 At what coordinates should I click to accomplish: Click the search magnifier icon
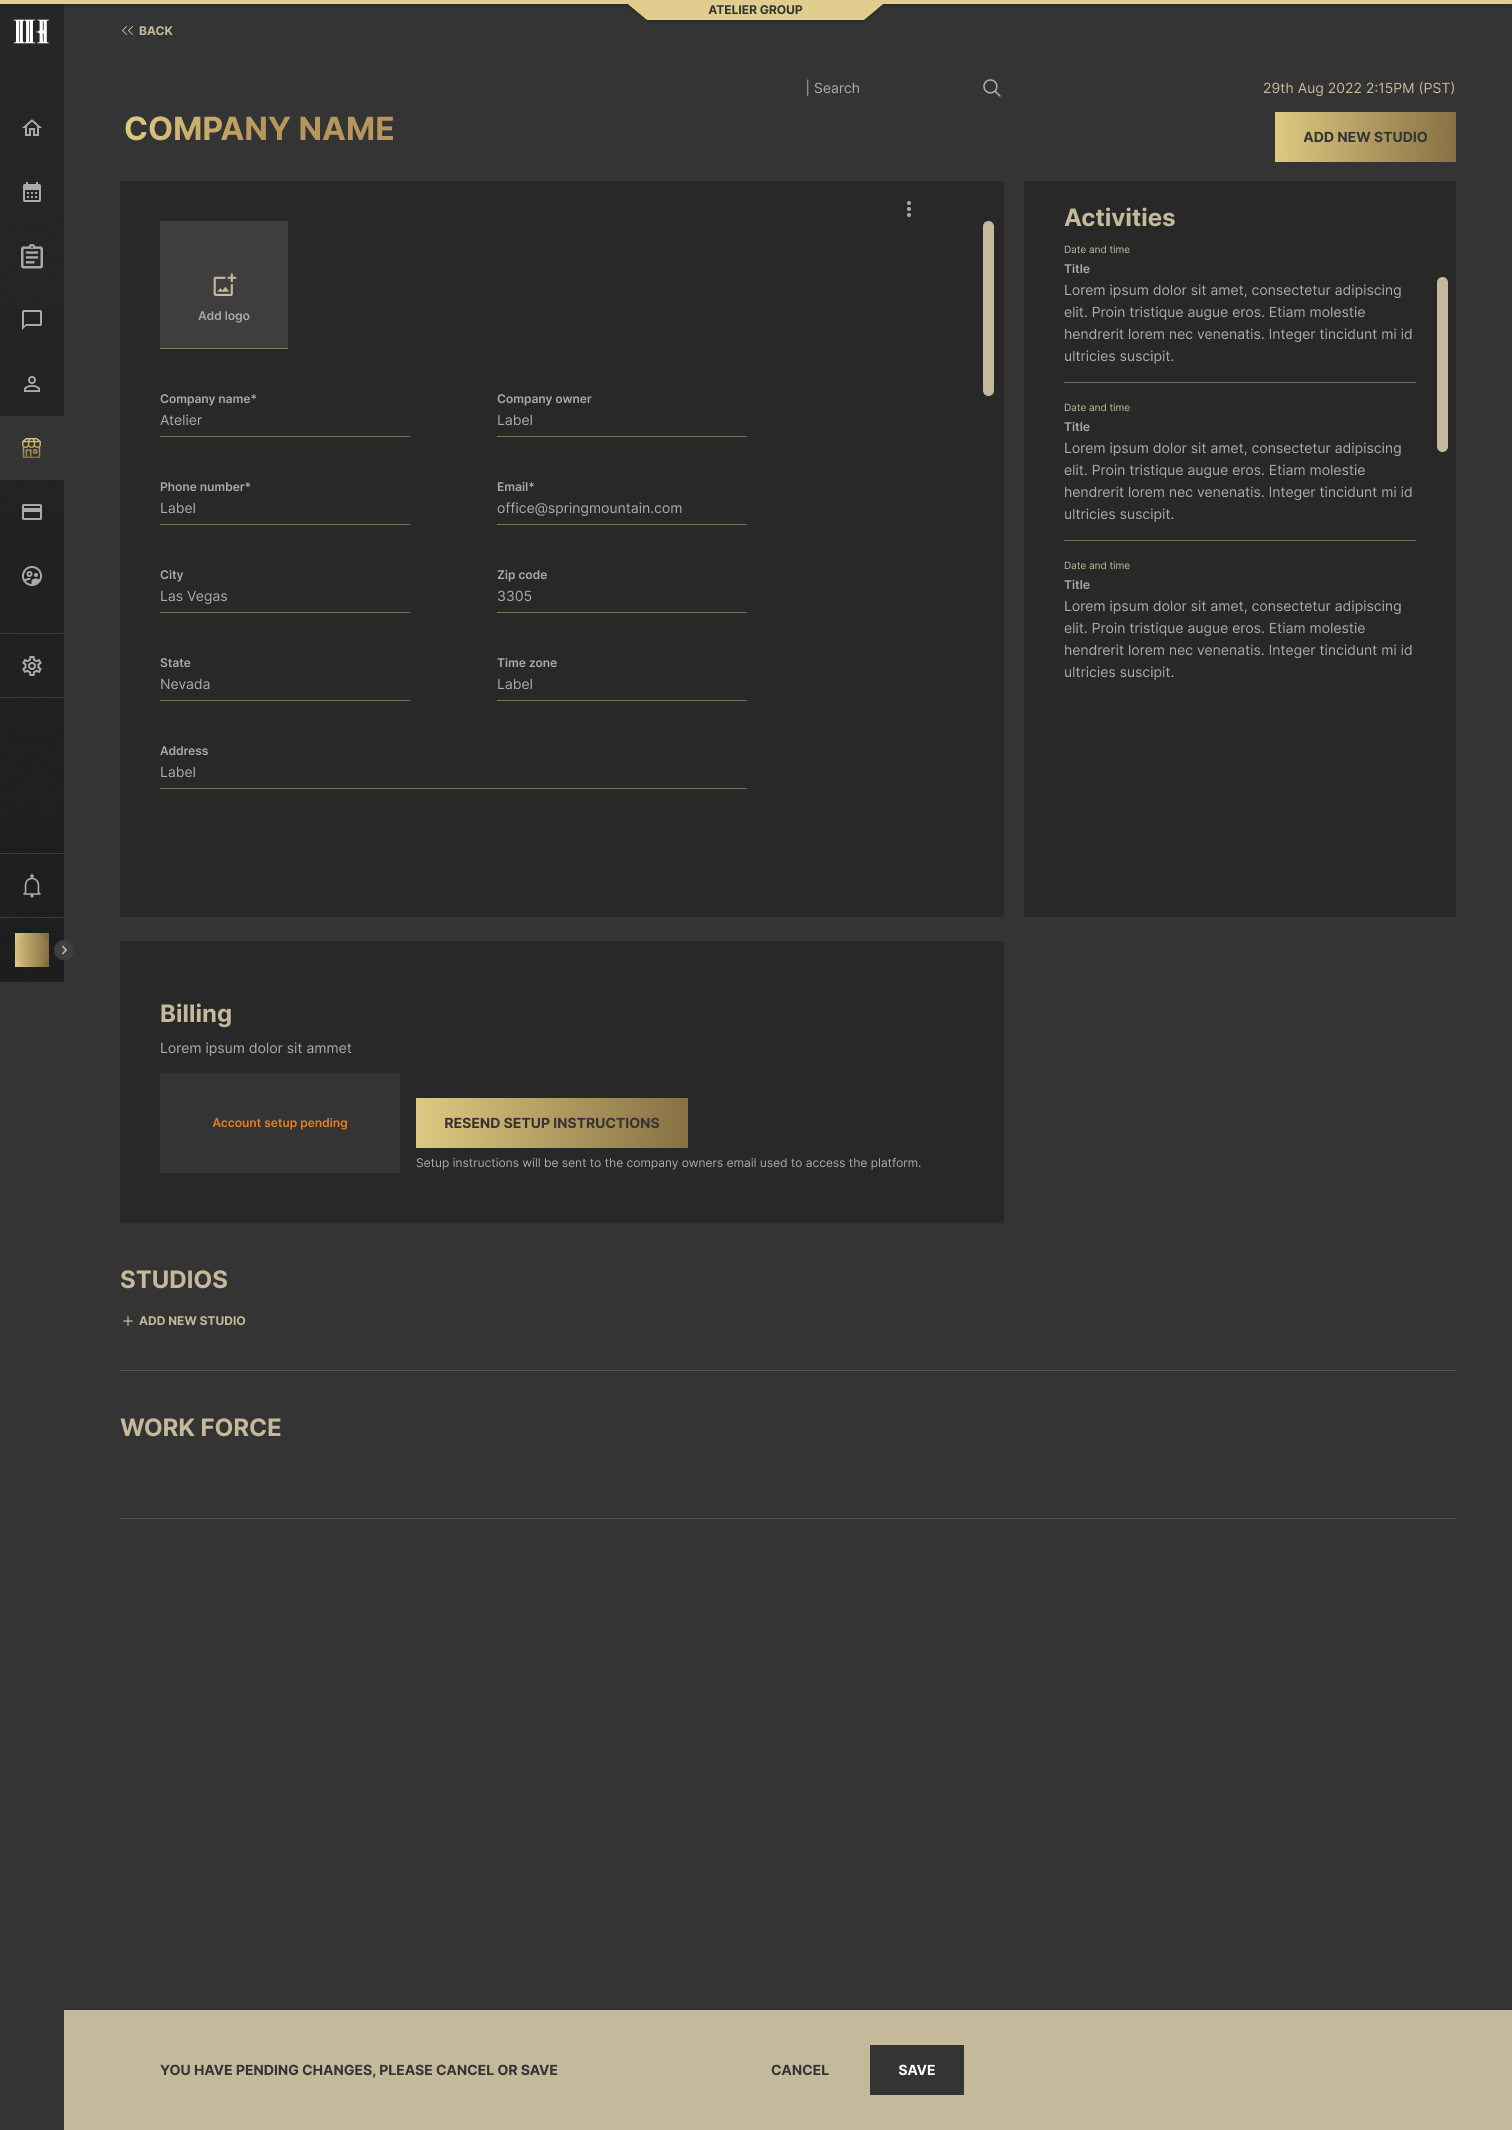pos(992,88)
